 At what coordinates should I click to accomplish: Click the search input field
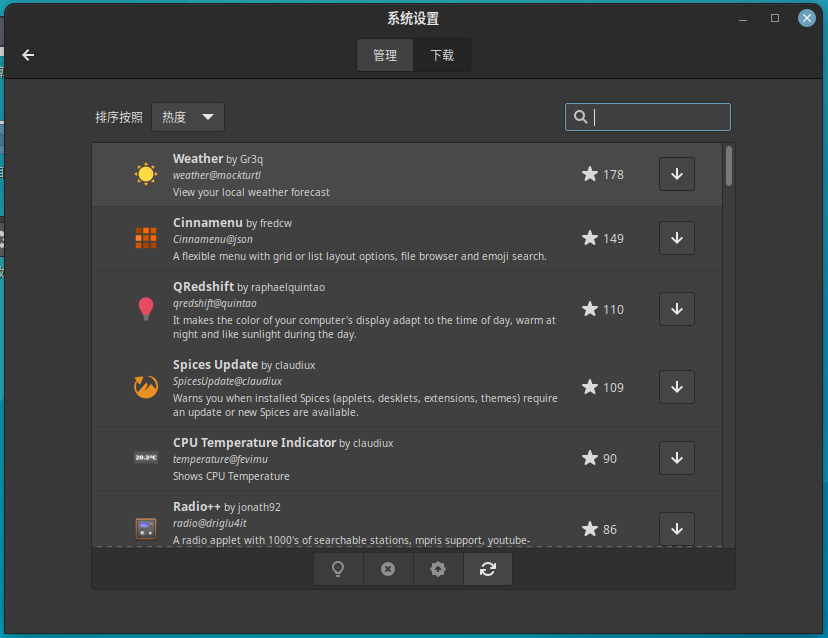tap(658, 117)
